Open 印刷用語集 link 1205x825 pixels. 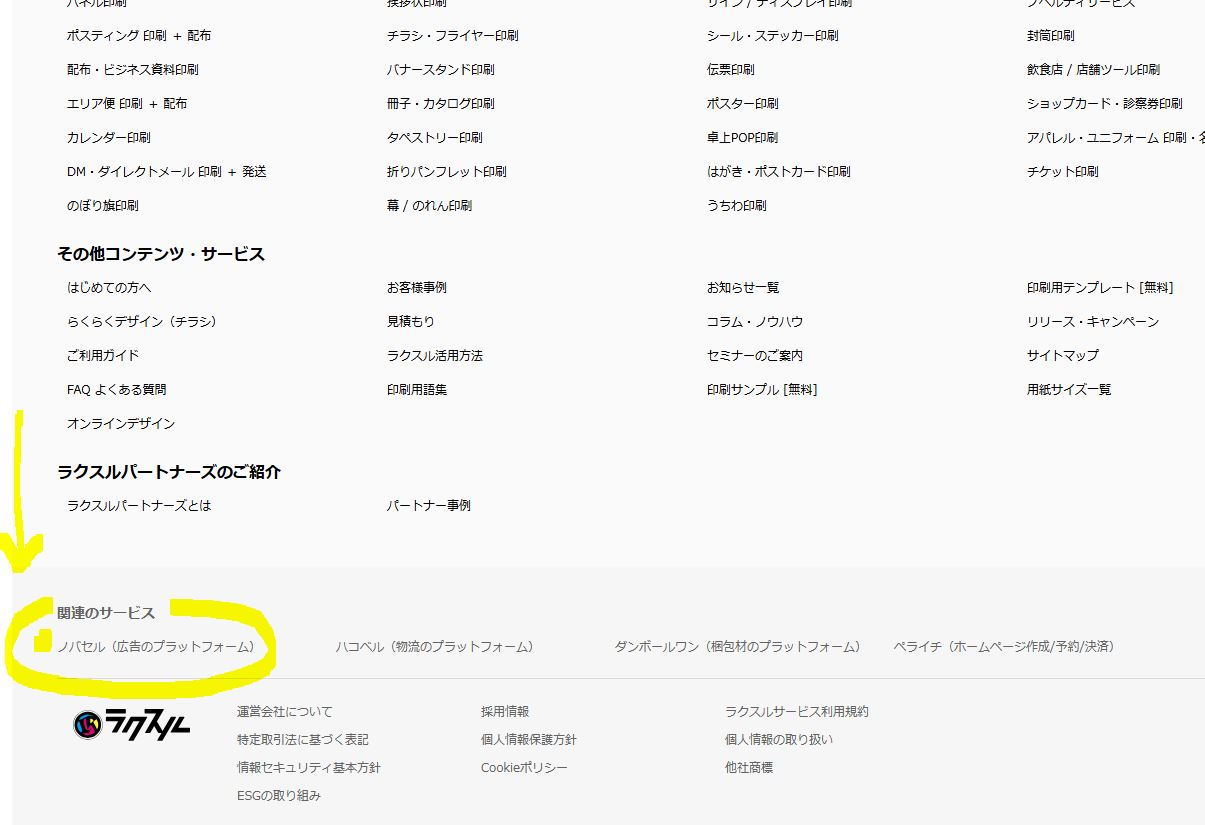(x=417, y=390)
